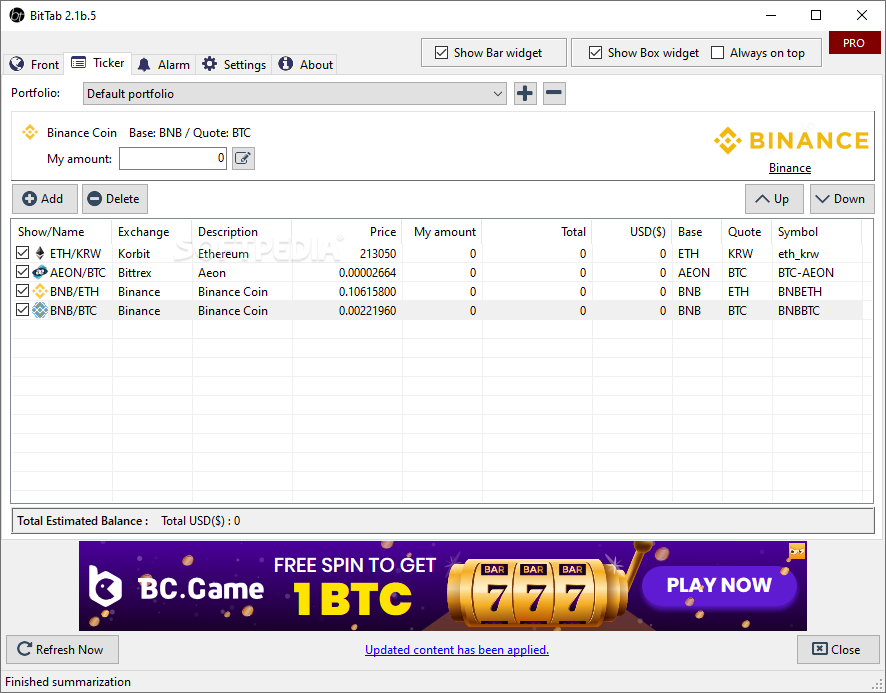Click the Delete ticker button
Screen dimensions: 886x693
click(115, 199)
